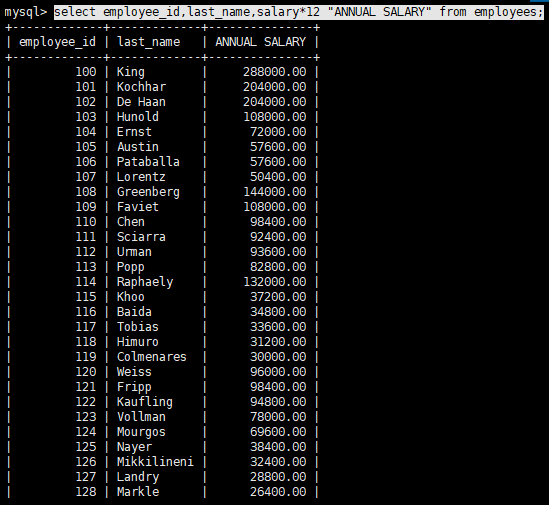Click the highlighted SQL select statement
549x505 pixels.
point(298,12)
